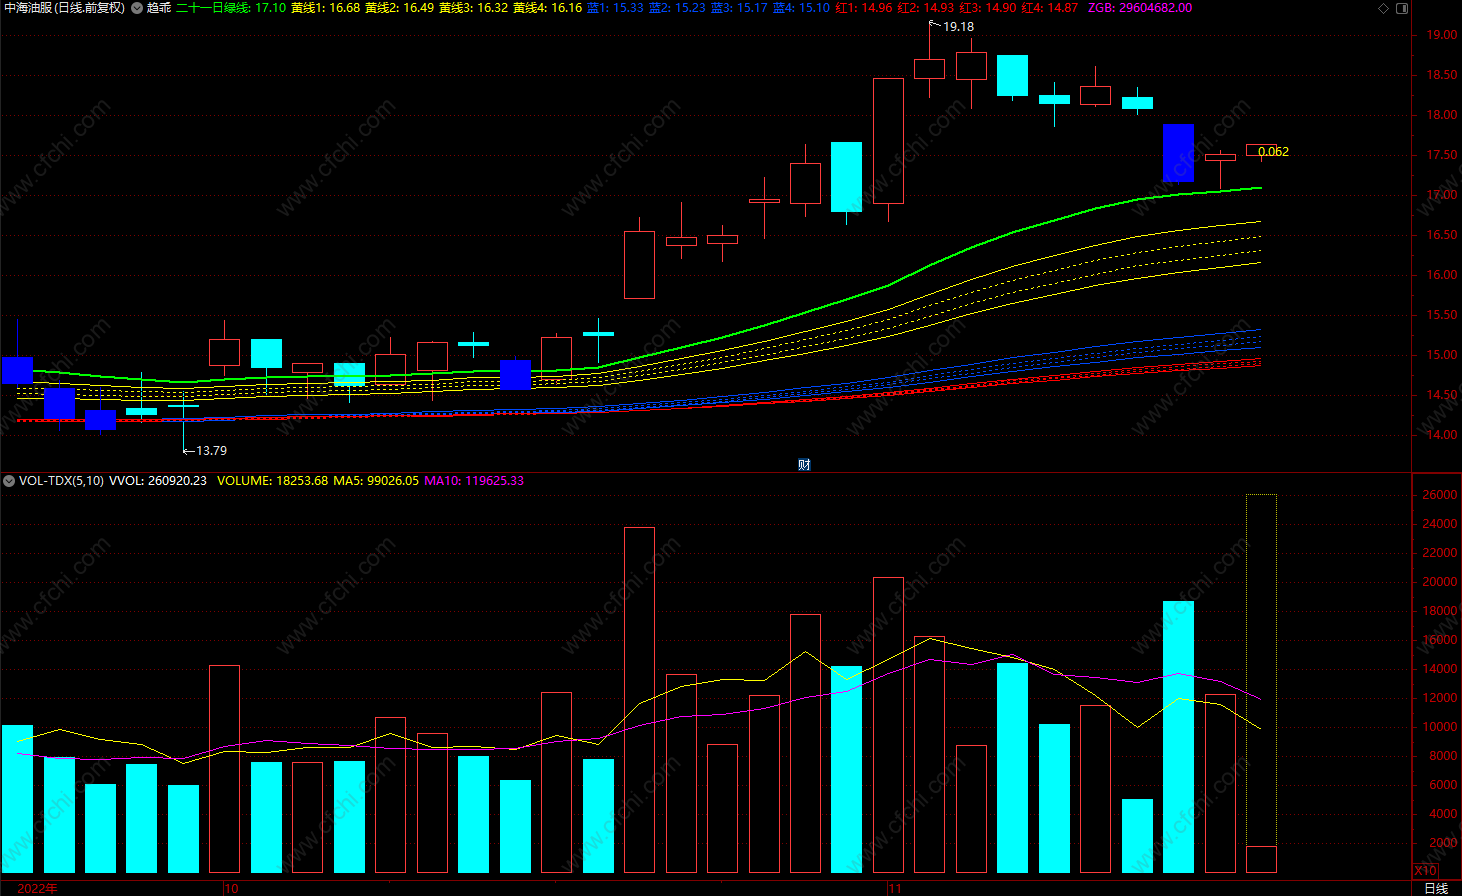
Task: Click the 蓝2: 15.23 readout
Action: pos(677,8)
